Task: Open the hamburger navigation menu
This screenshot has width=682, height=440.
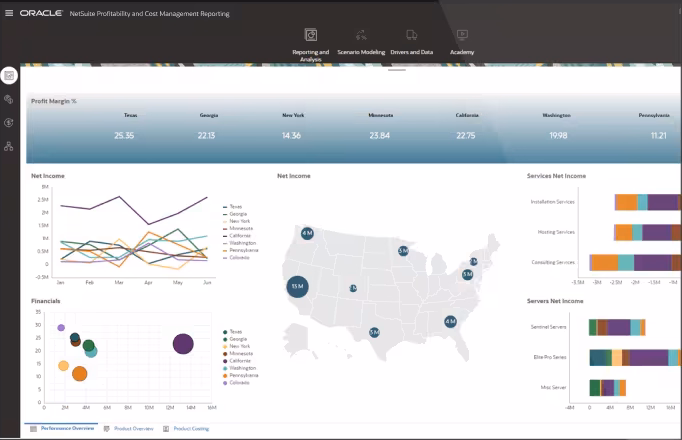Action: click(x=10, y=14)
